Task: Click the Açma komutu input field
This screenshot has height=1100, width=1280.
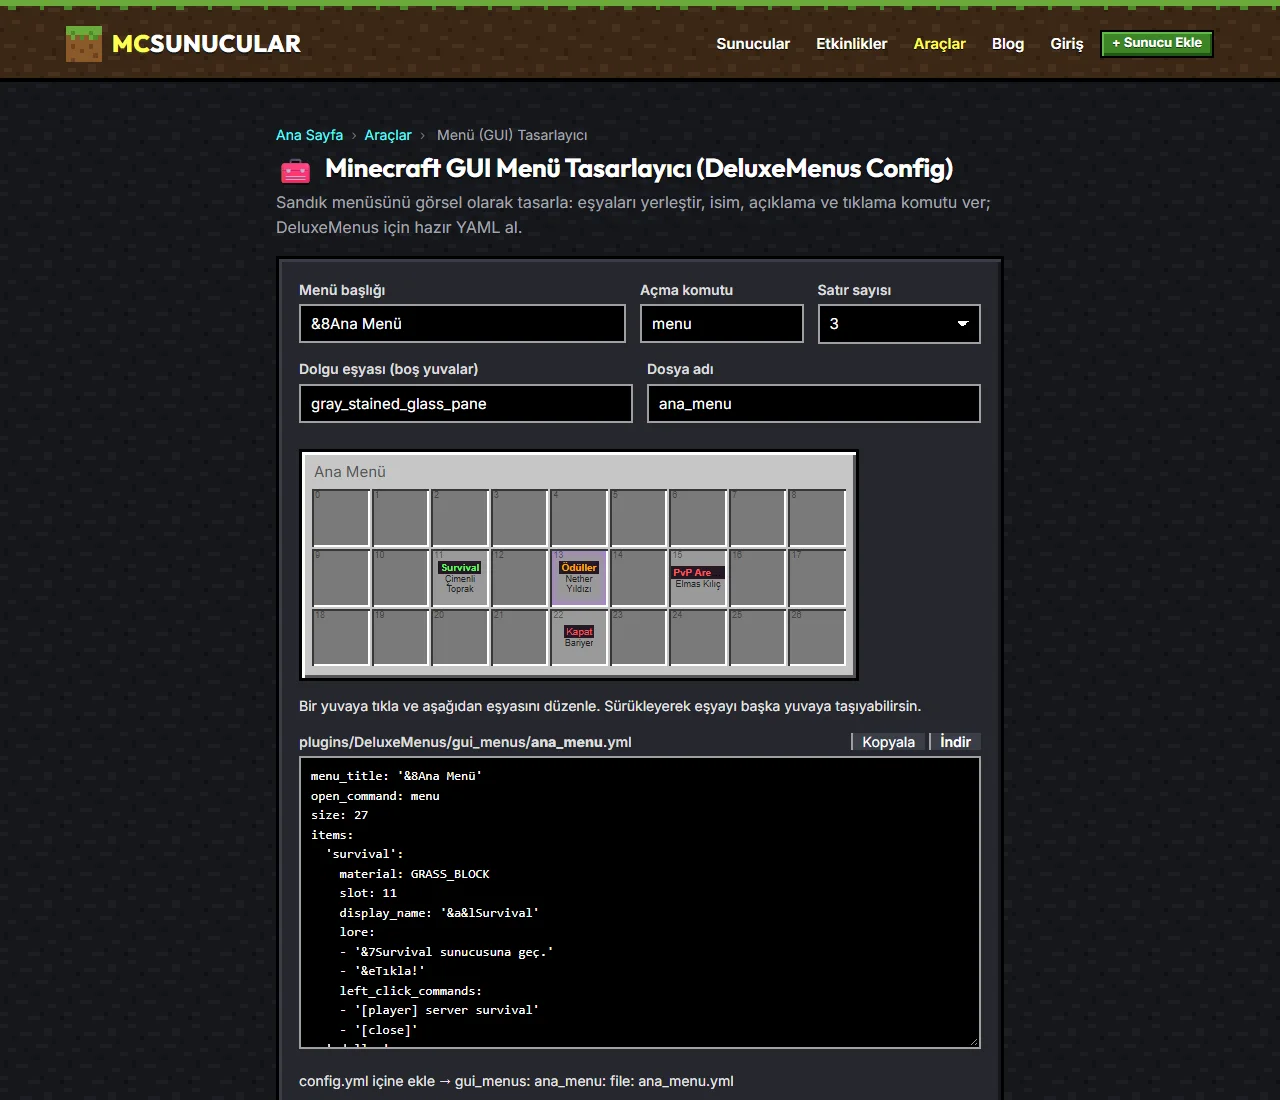Action: (722, 324)
